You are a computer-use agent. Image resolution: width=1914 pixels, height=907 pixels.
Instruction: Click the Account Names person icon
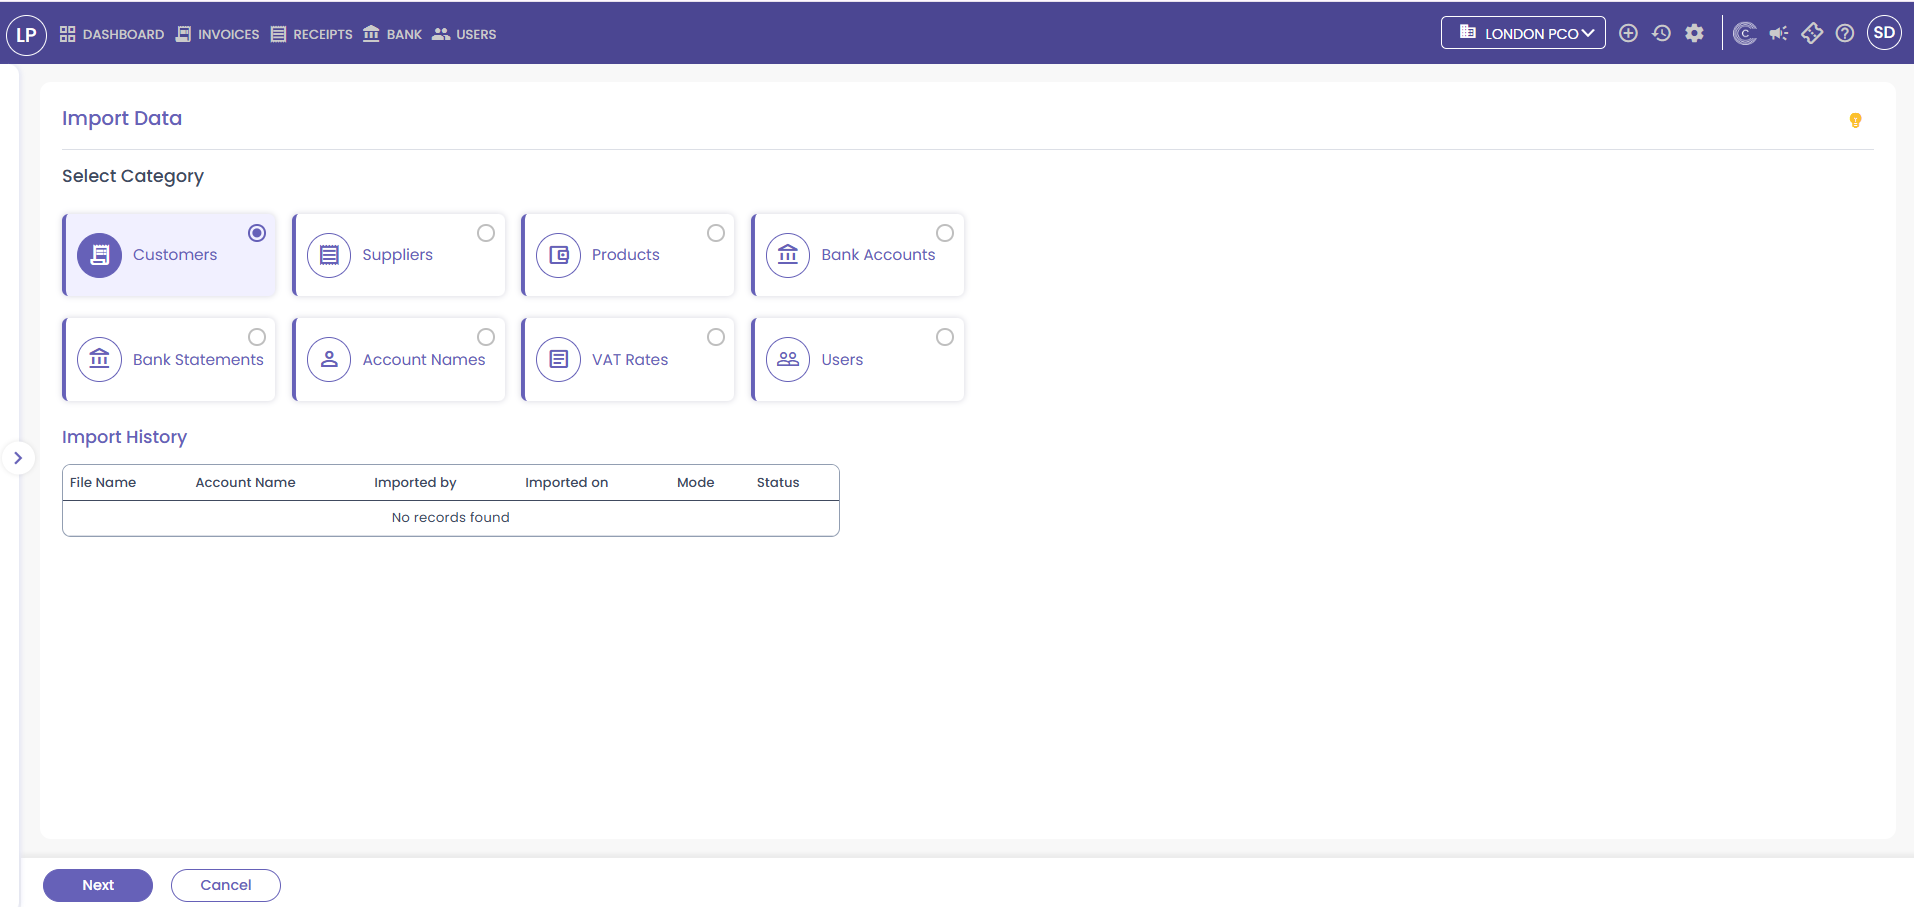pos(329,359)
